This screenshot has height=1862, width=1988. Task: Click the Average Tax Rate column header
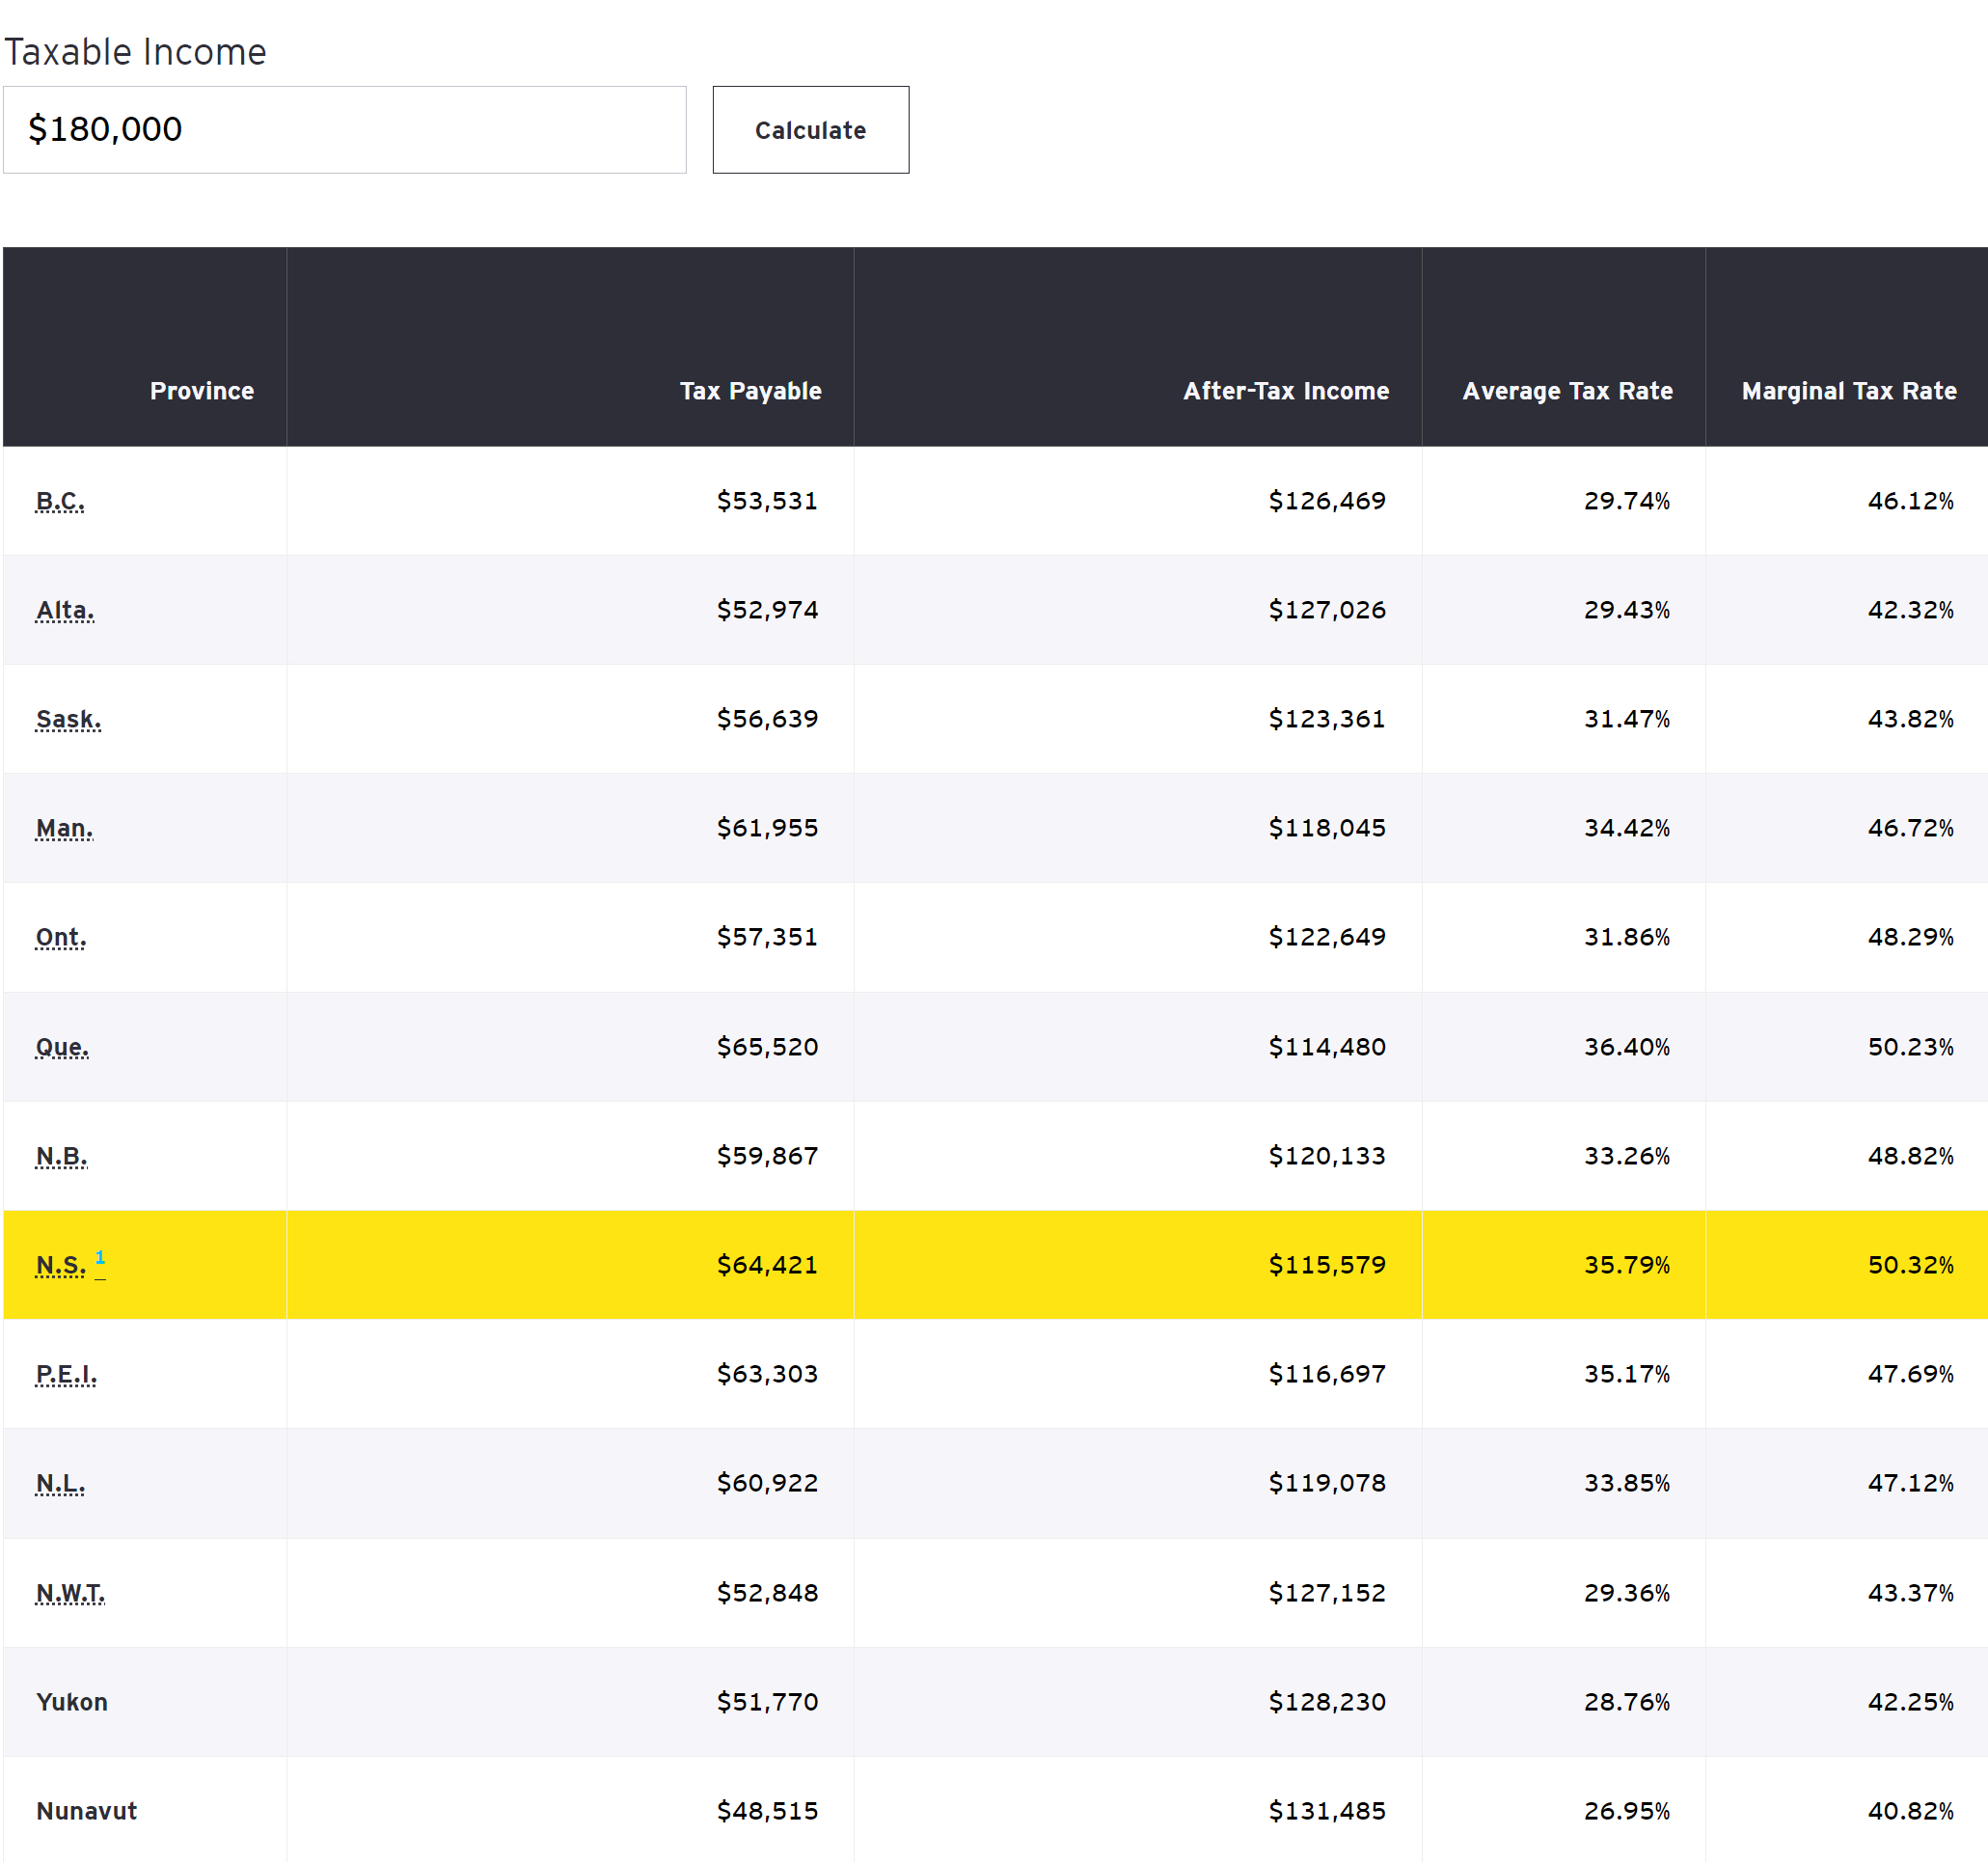1567,391
